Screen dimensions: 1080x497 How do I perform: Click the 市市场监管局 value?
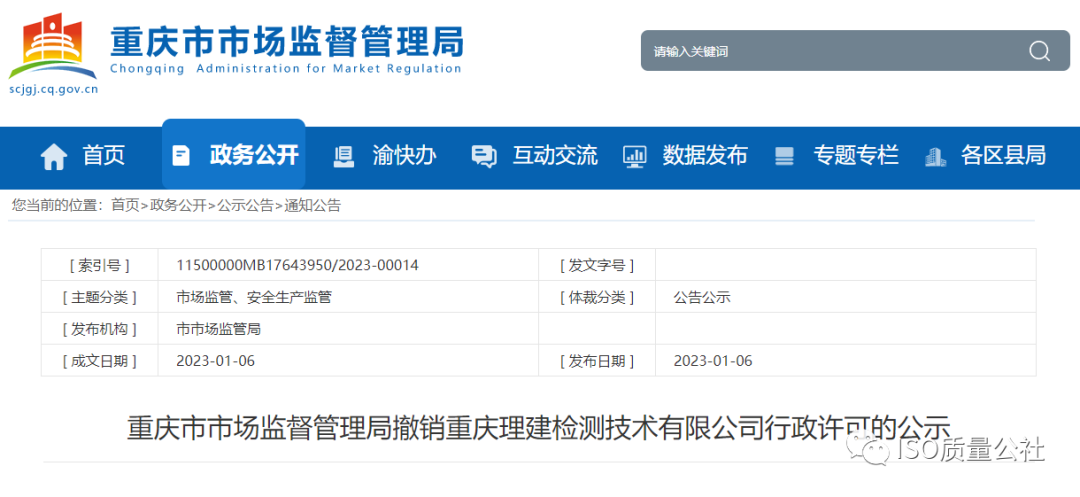click(218, 329)
